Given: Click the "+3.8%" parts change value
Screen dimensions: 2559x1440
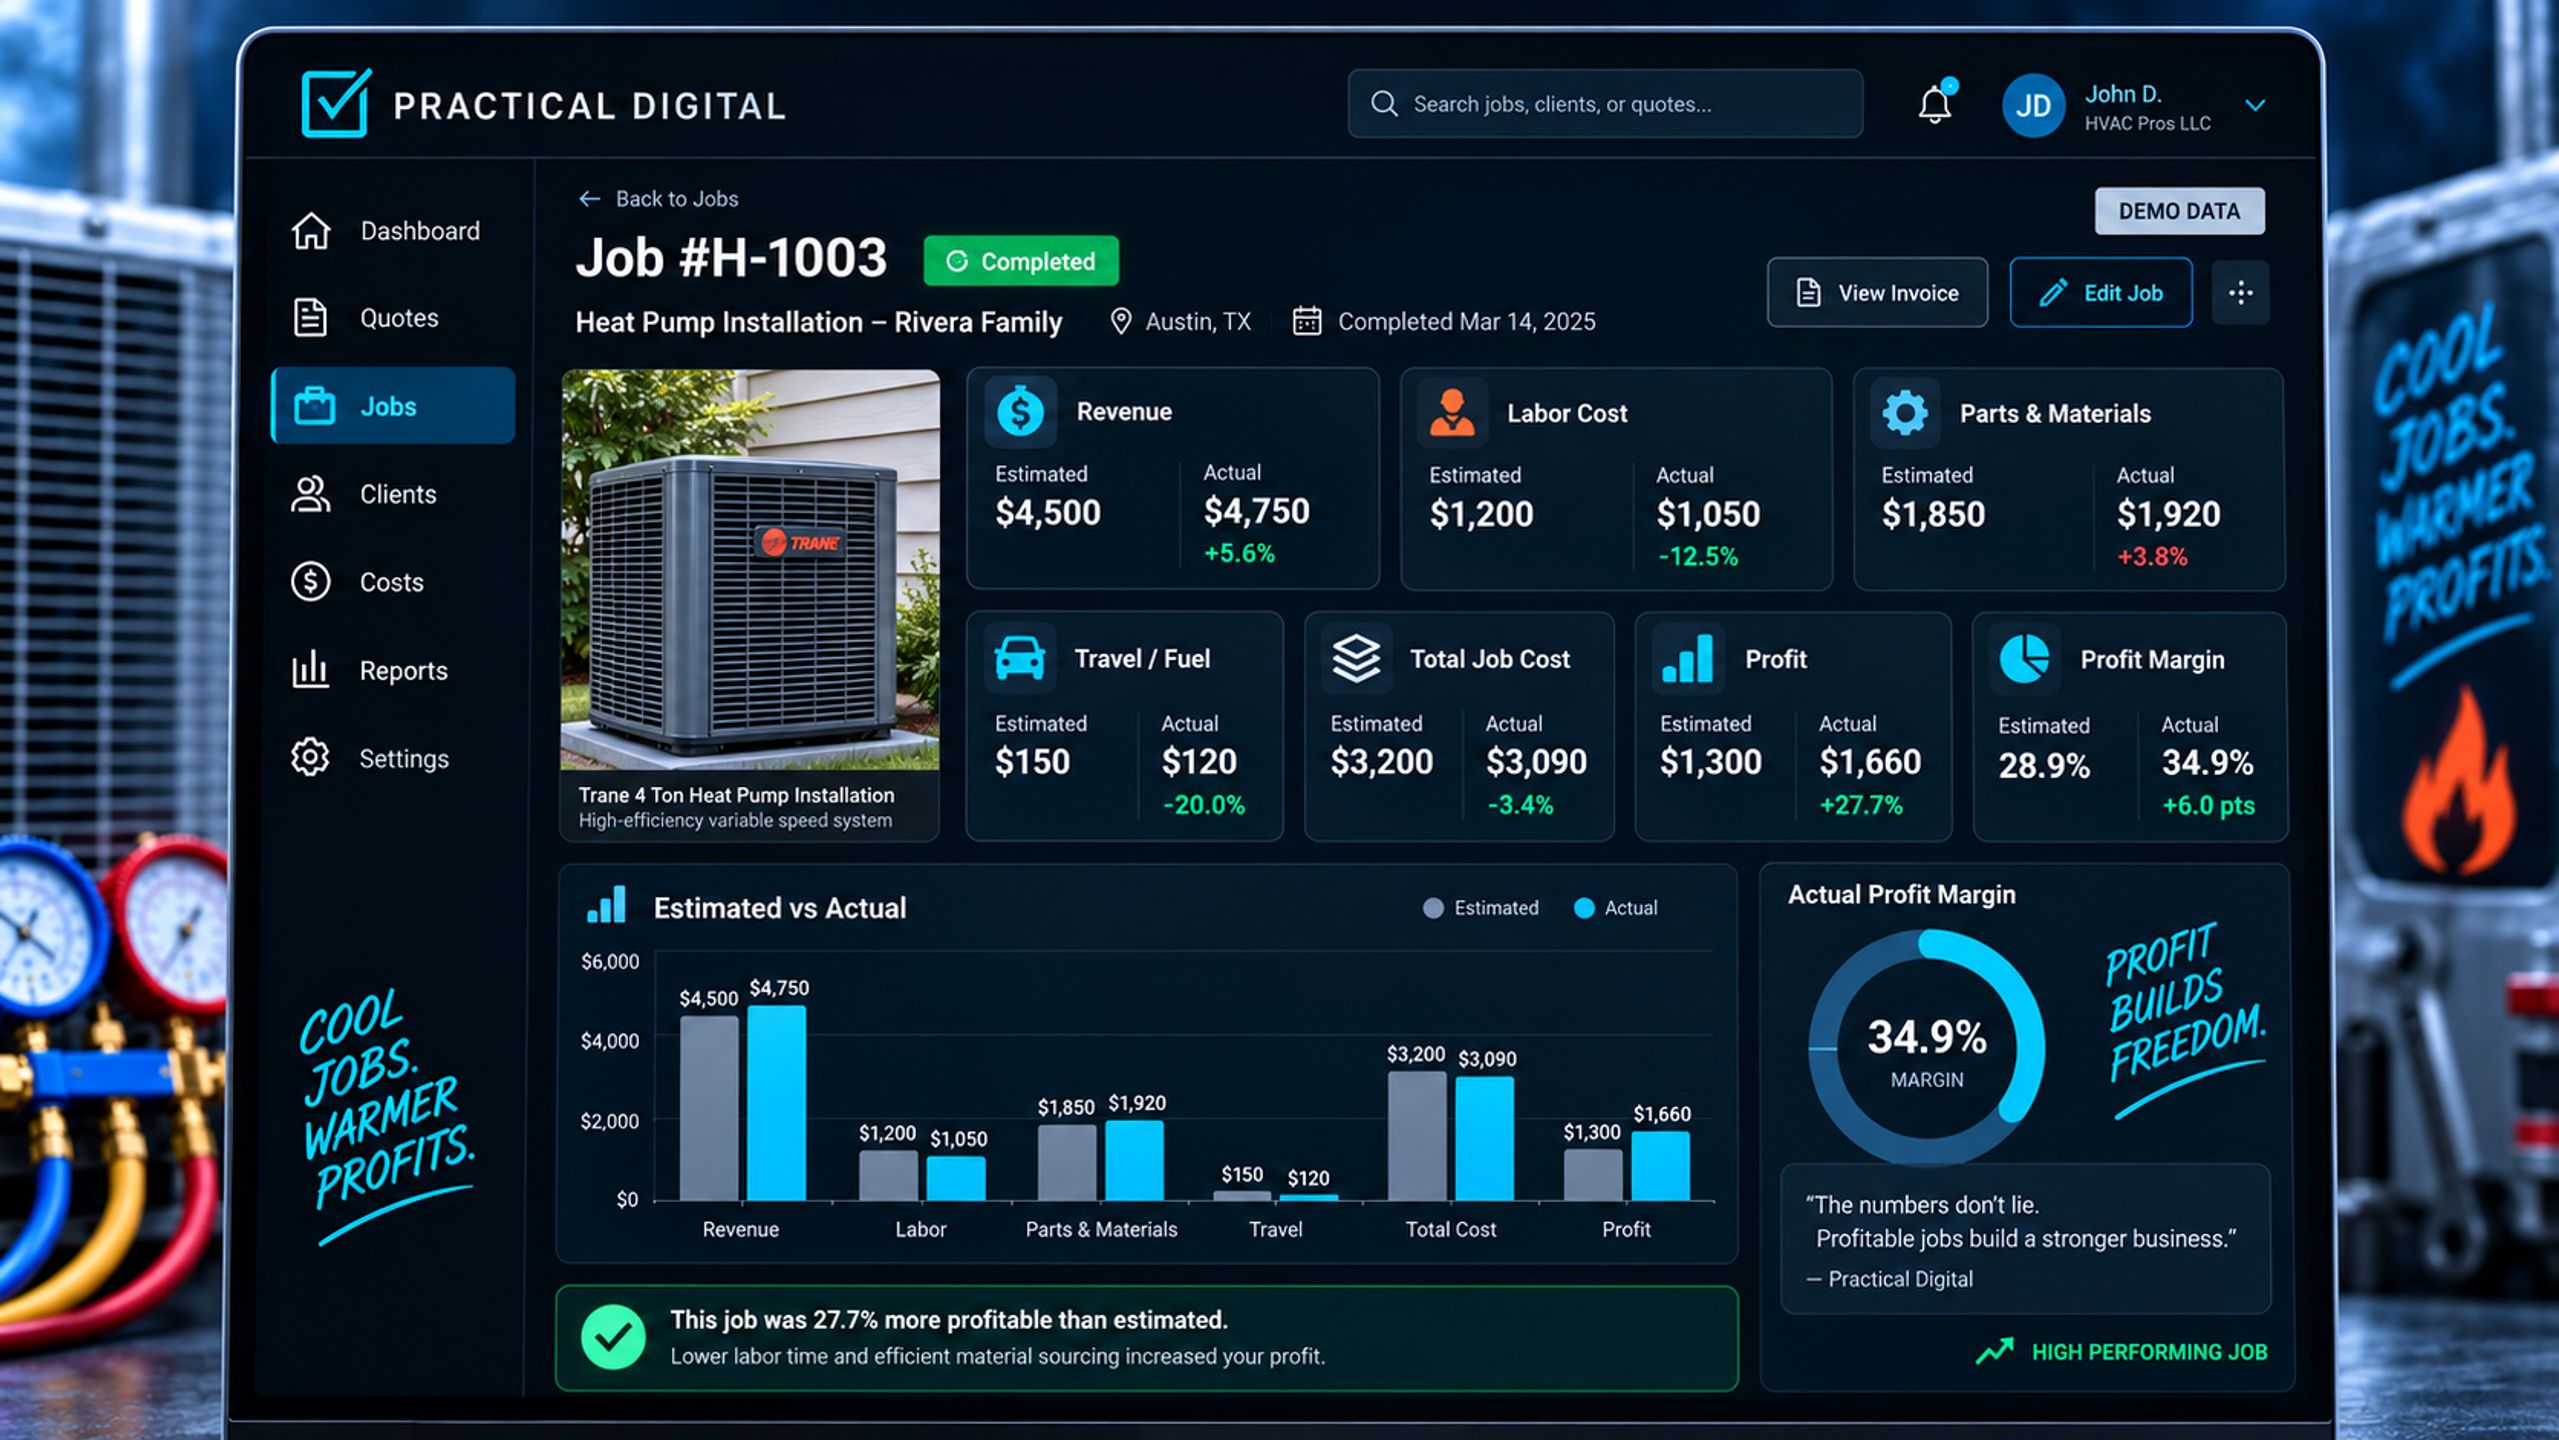Looking at the screenshot, I should pos(2152,557).
